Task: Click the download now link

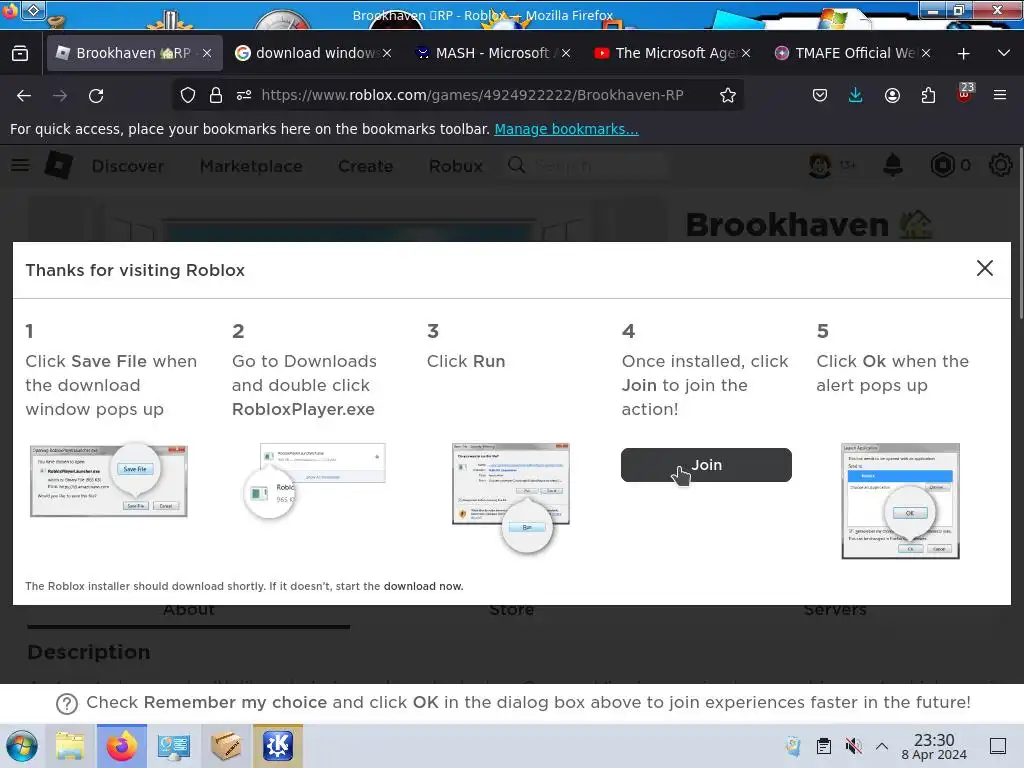Action: [x=423, y=586]
